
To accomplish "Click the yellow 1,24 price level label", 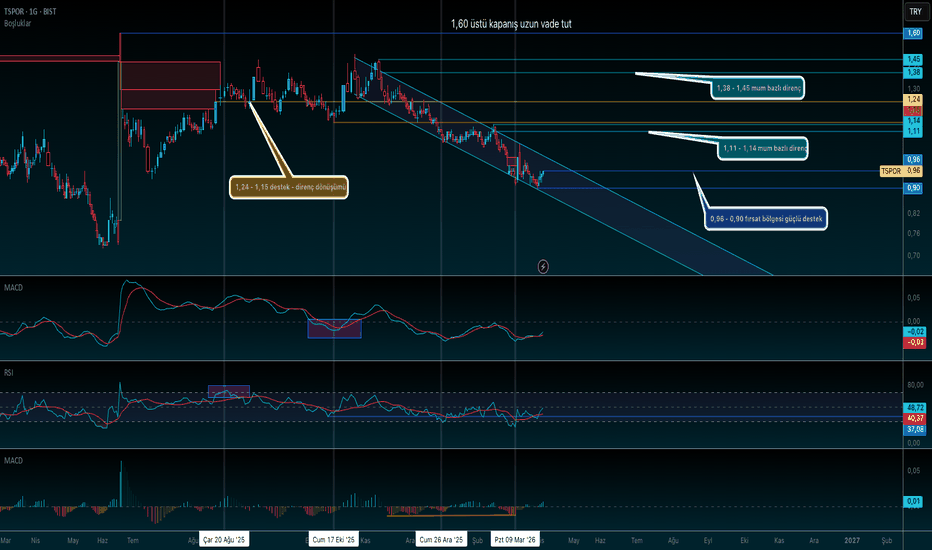I will (x=913, y=100).
